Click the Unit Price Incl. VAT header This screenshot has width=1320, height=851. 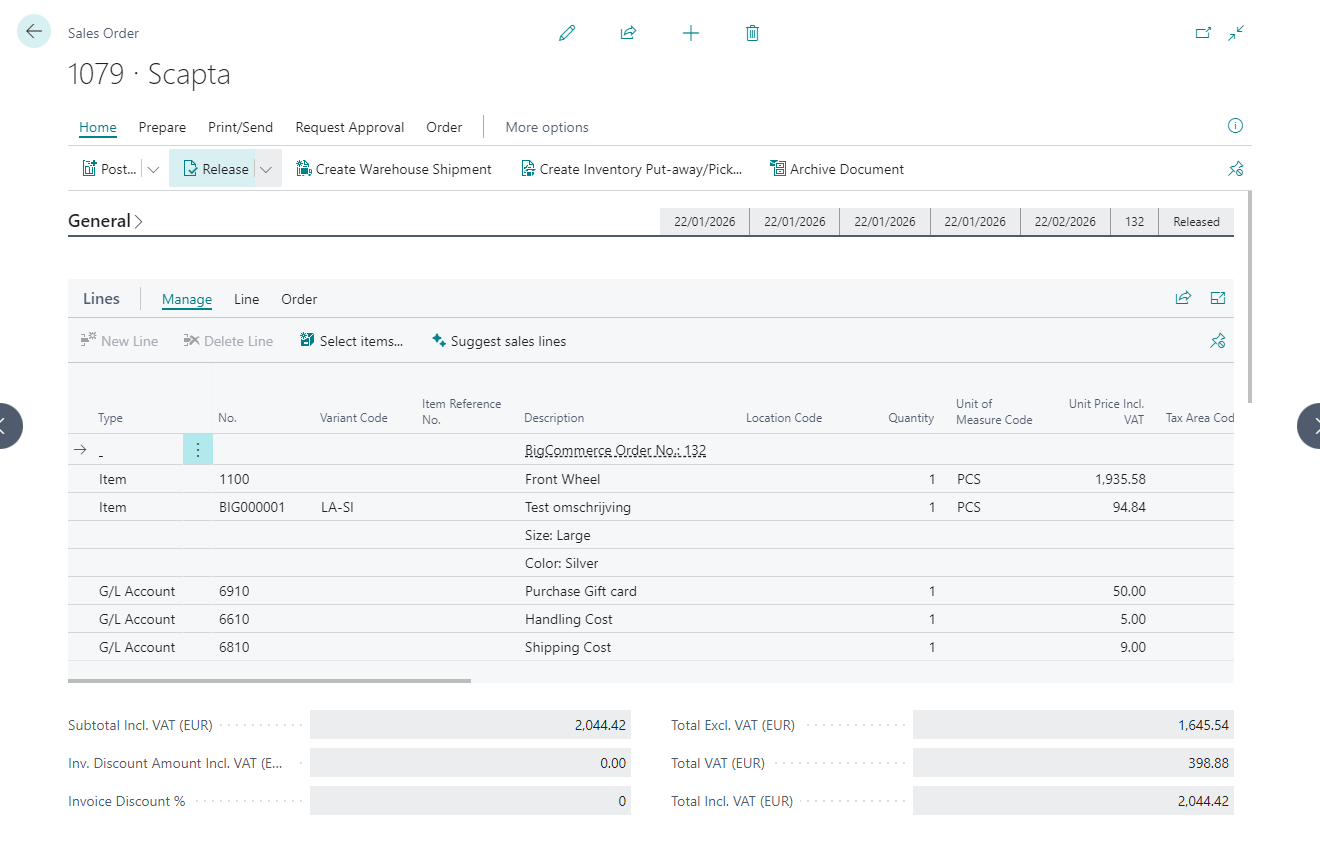coord(1106,412)
